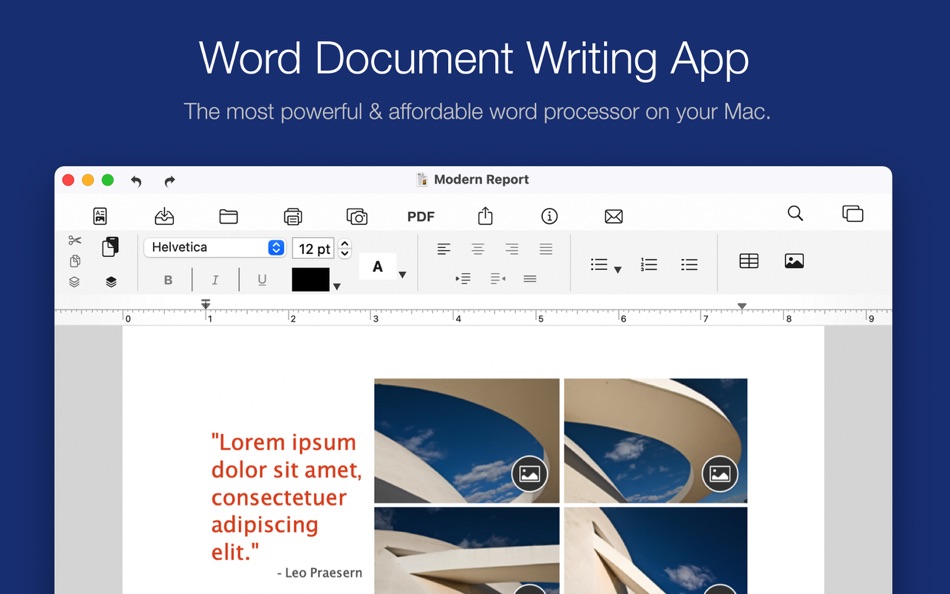Open the list style dropdown arrow
Viewport: 950px width, 594px height.
[618, 270]
